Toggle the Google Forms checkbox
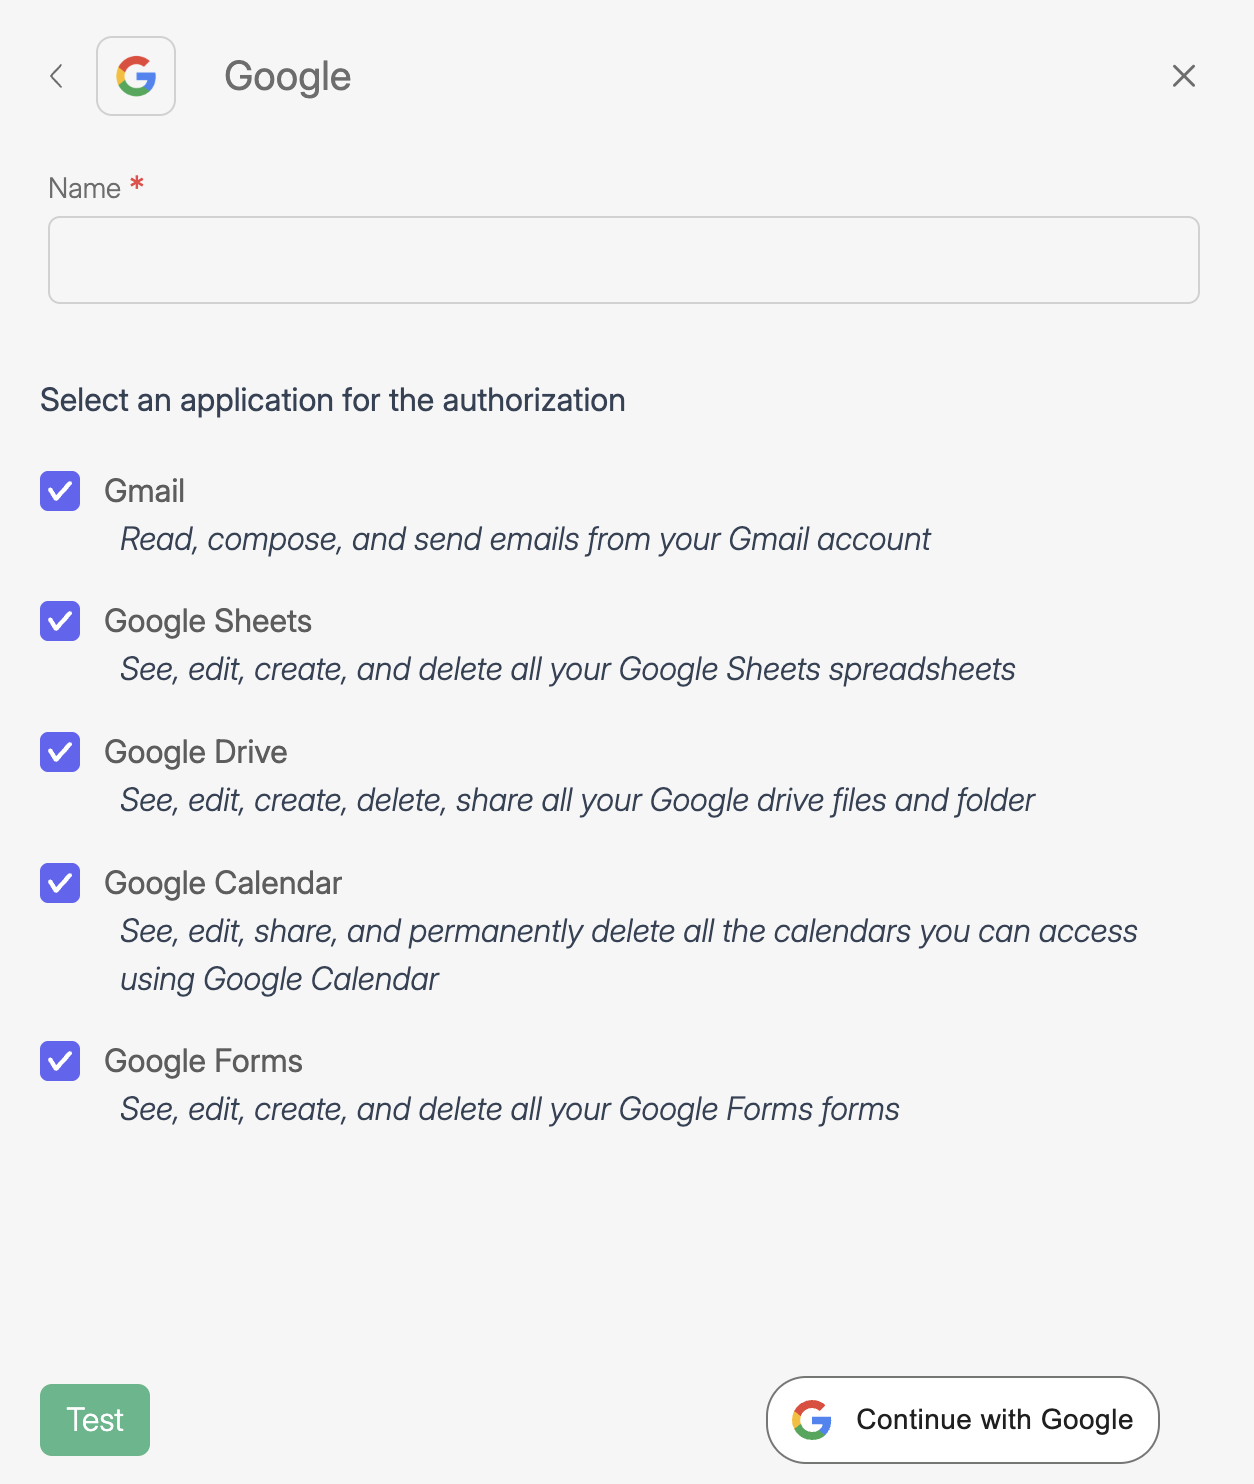The width and height of the screenshot is (1254, 1484). pyautogui.click(x=60, y=1061)
